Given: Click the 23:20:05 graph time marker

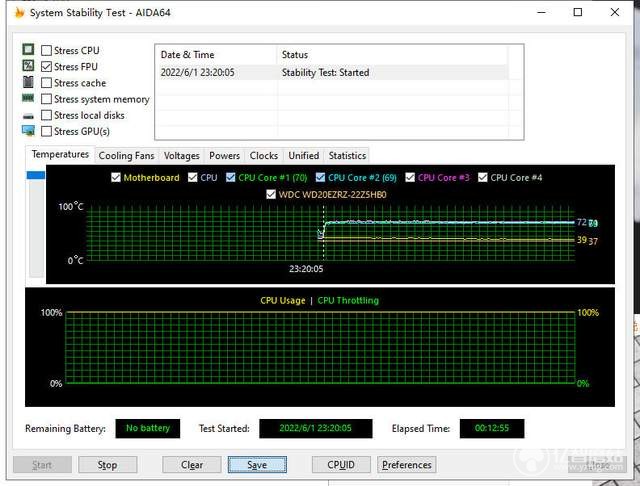Looking at the screenshot, I should click(x=306, y=269).
